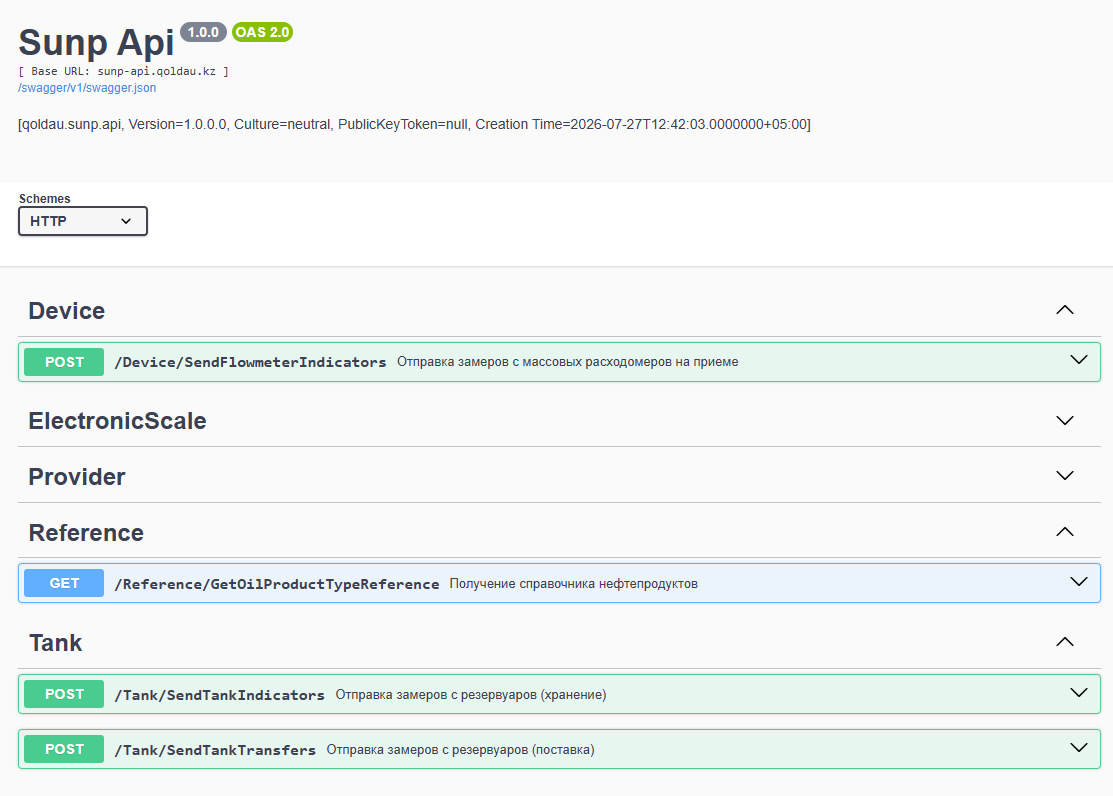Collapse the Device section chevron
The height and width of the screenshot is (796, 1113).
coord(1065,310)
